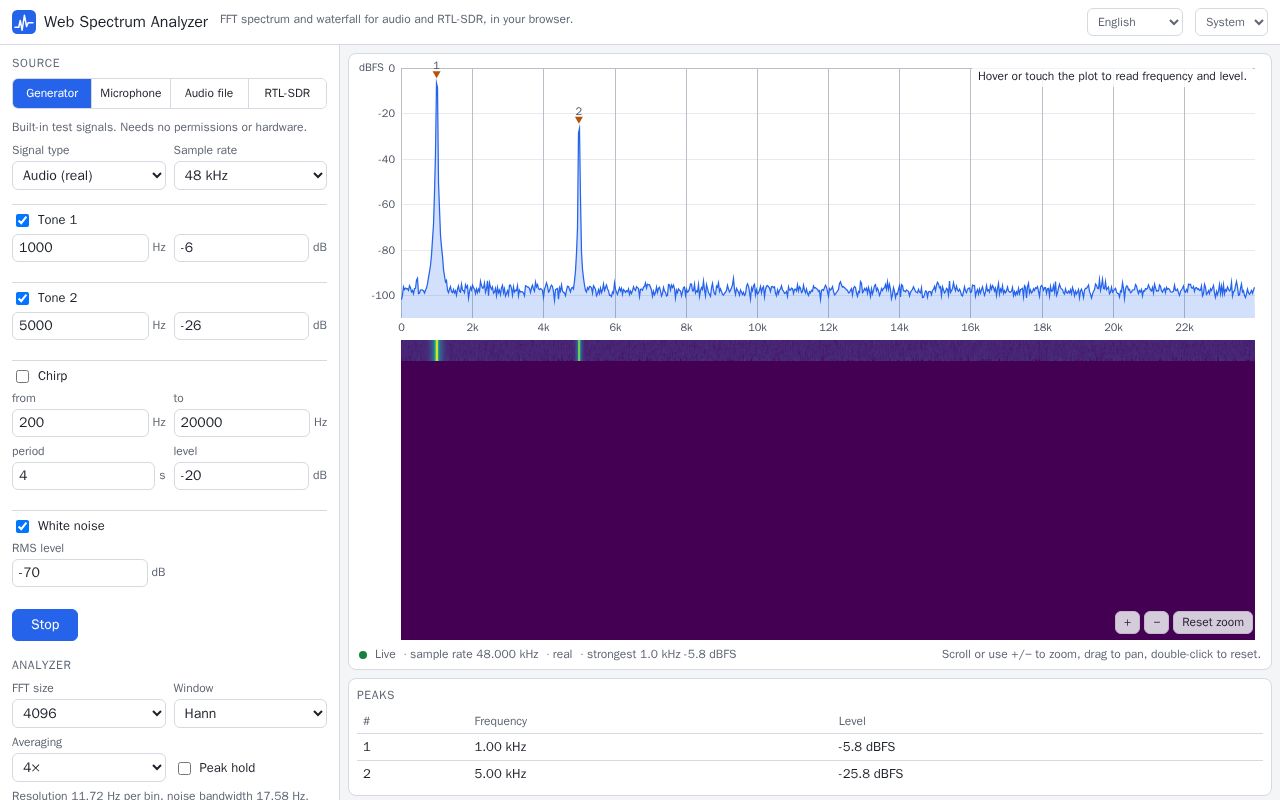Click the Tone 2 frequency field
The image size is (1280, 800).
click(x=80, y=326)
